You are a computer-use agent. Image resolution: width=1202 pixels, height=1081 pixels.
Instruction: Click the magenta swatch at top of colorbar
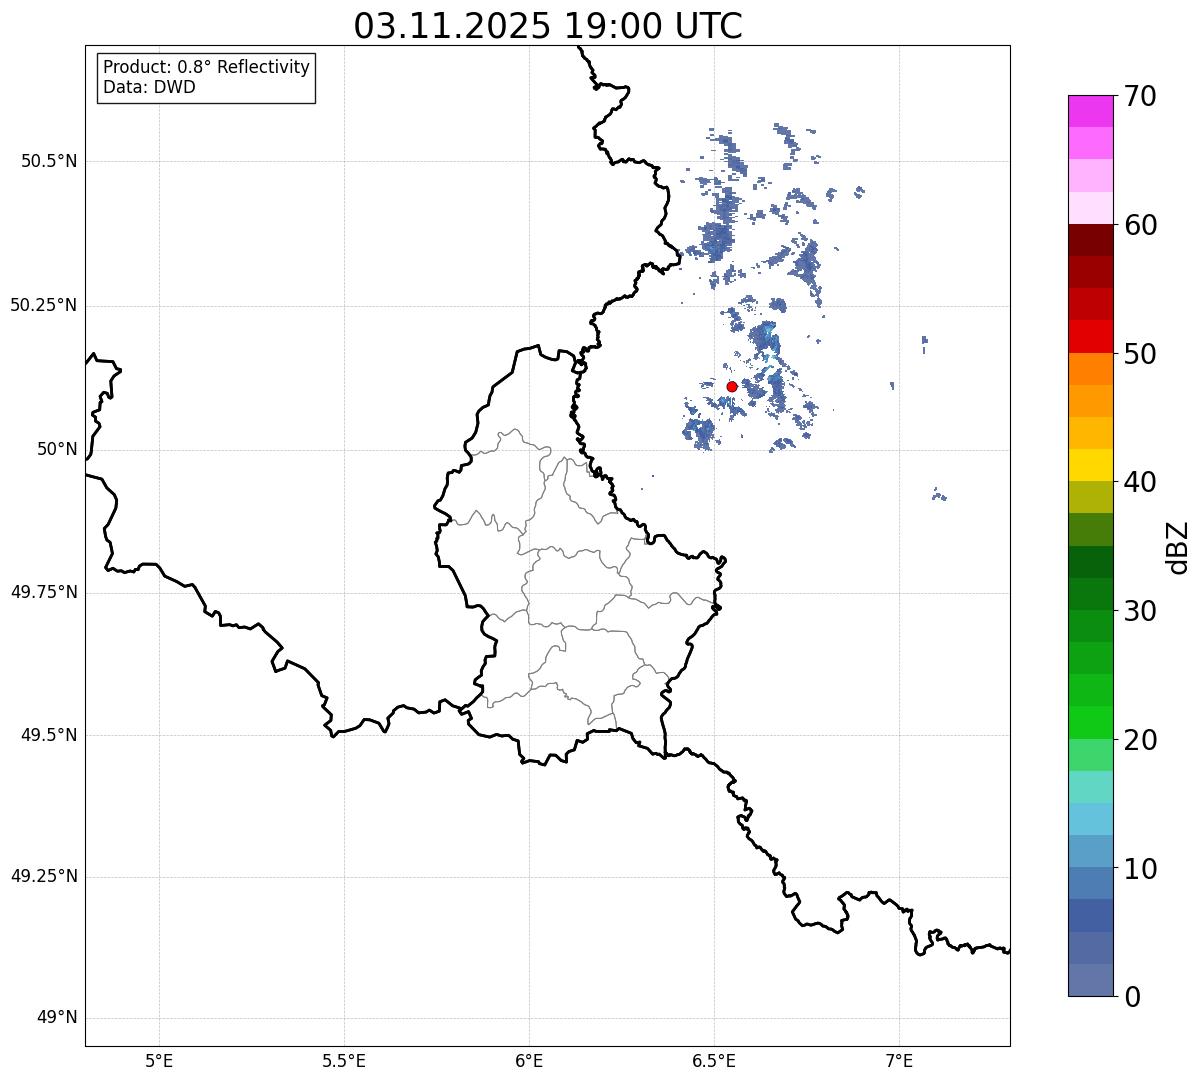pyautogui.click(x=1091, y=111)
